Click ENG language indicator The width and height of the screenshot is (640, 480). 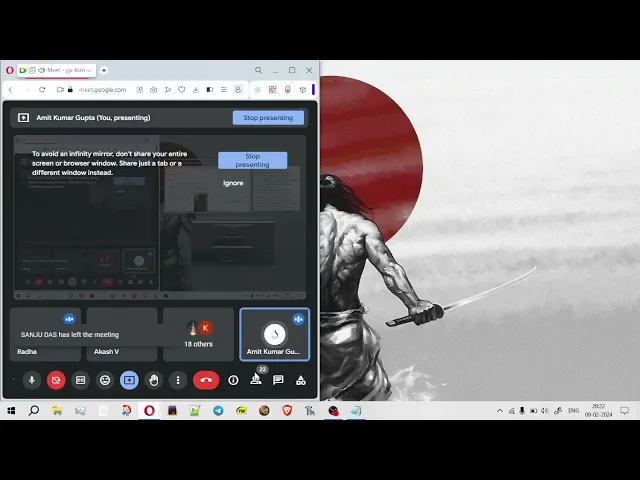[x=573, y=411]
